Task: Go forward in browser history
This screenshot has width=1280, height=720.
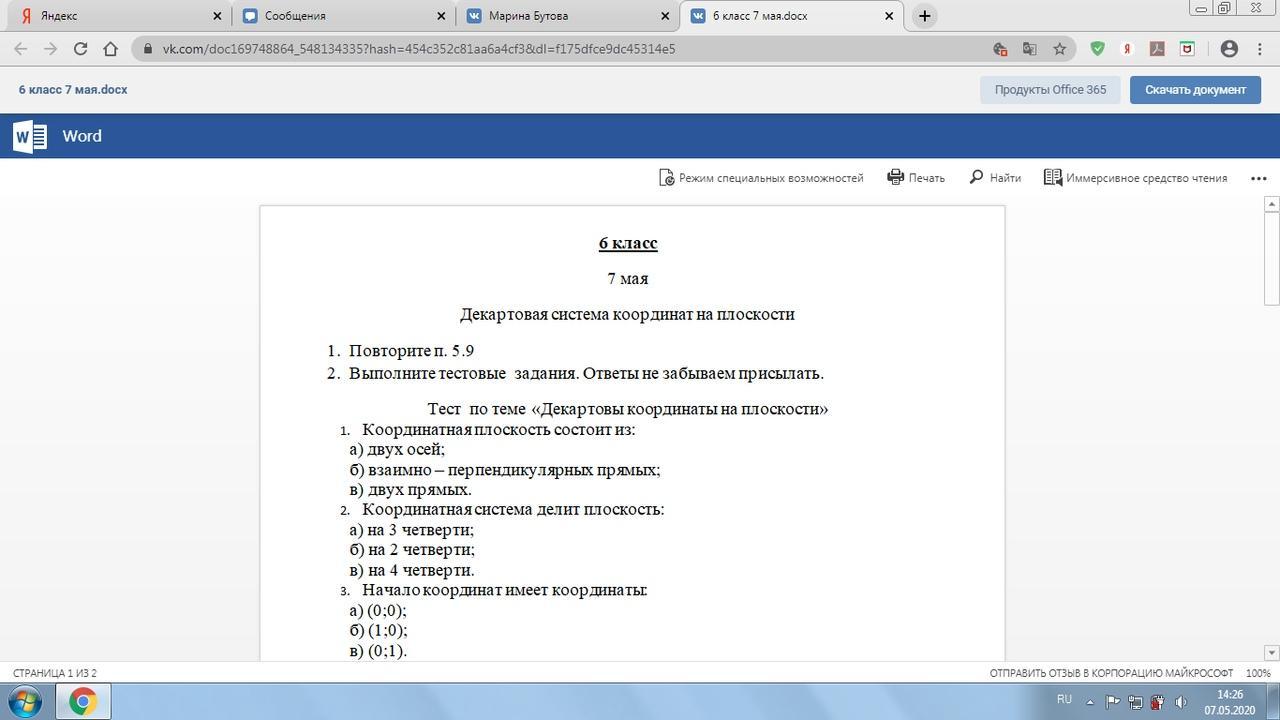Action: [51, 48]
